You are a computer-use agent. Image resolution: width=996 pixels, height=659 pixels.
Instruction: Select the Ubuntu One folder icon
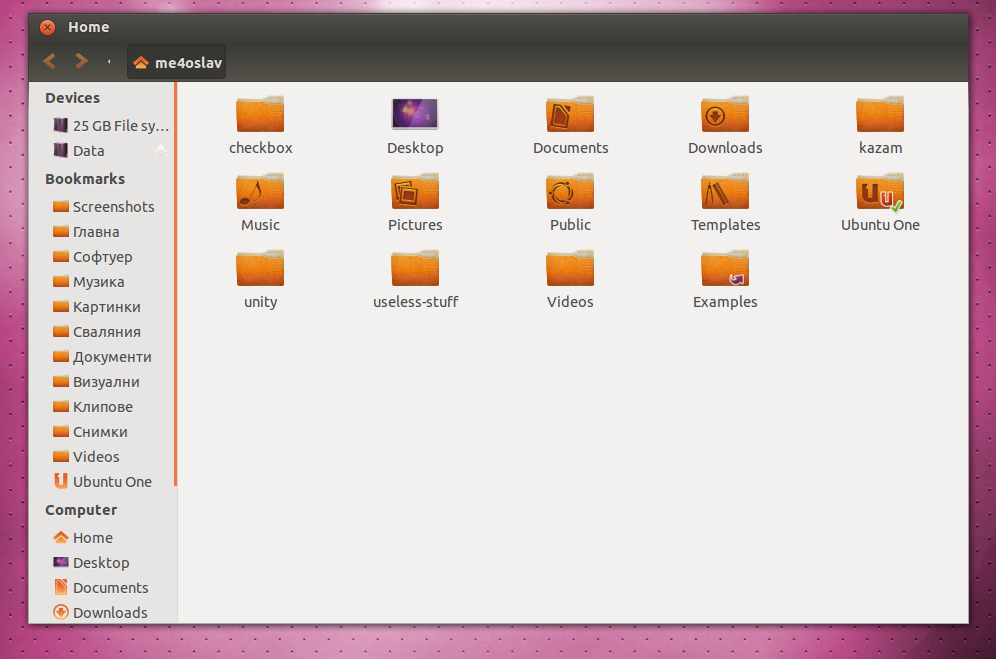point(880,192)
